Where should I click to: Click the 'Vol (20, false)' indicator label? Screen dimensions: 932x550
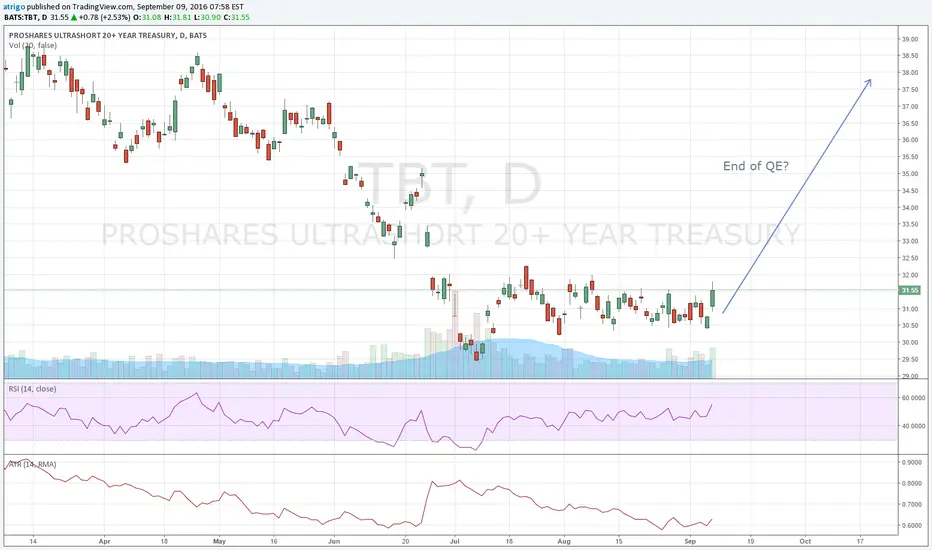pyautogui.click(x=33, y=45)
